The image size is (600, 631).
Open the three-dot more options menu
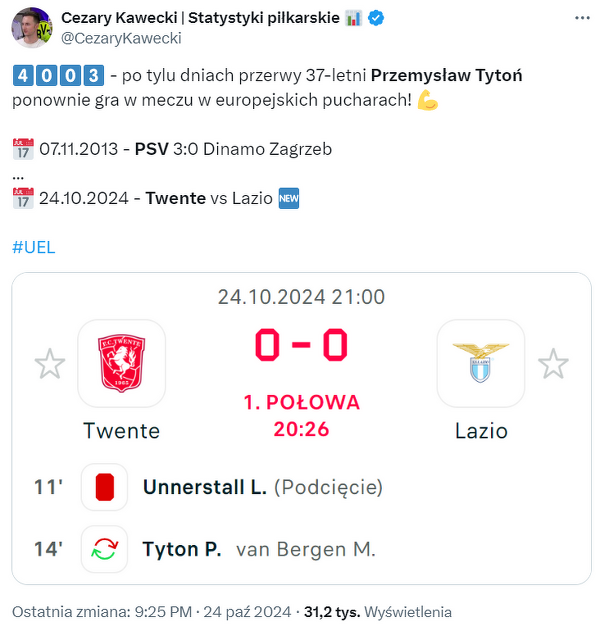[582, 19]
